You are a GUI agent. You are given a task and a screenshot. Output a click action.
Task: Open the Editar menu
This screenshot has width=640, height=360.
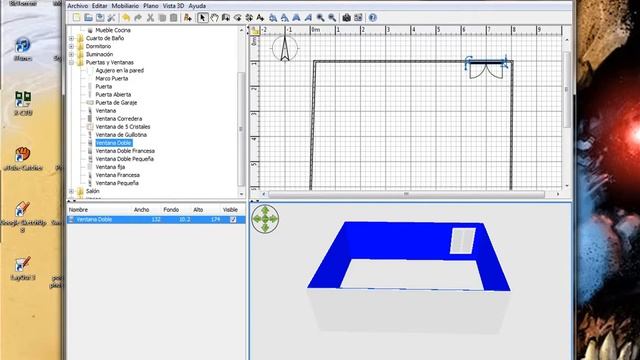coord(100,6)
